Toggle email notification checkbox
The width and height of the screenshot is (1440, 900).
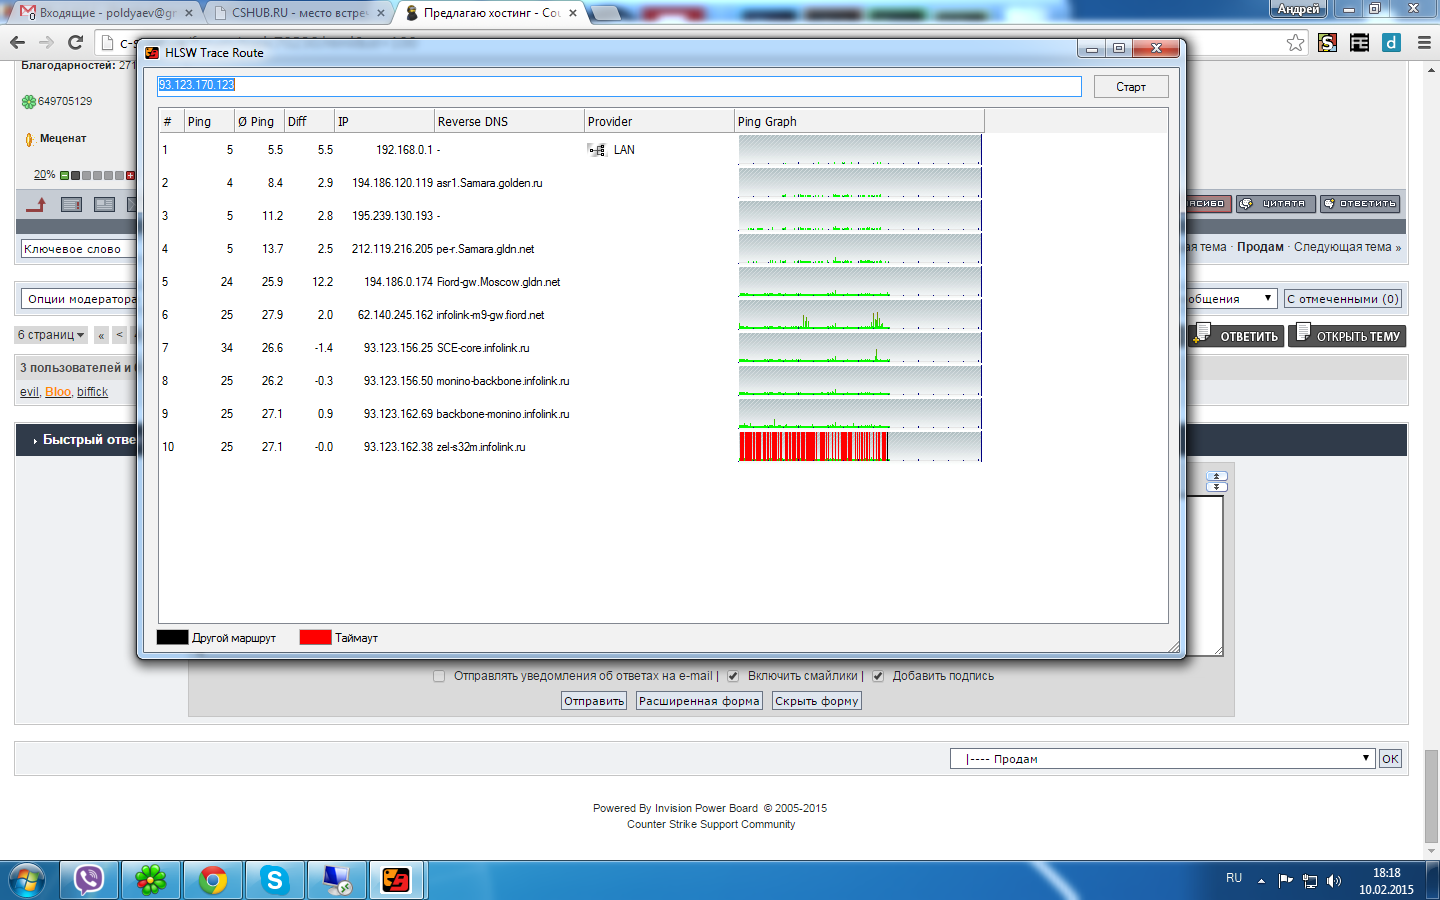point(439,676)
